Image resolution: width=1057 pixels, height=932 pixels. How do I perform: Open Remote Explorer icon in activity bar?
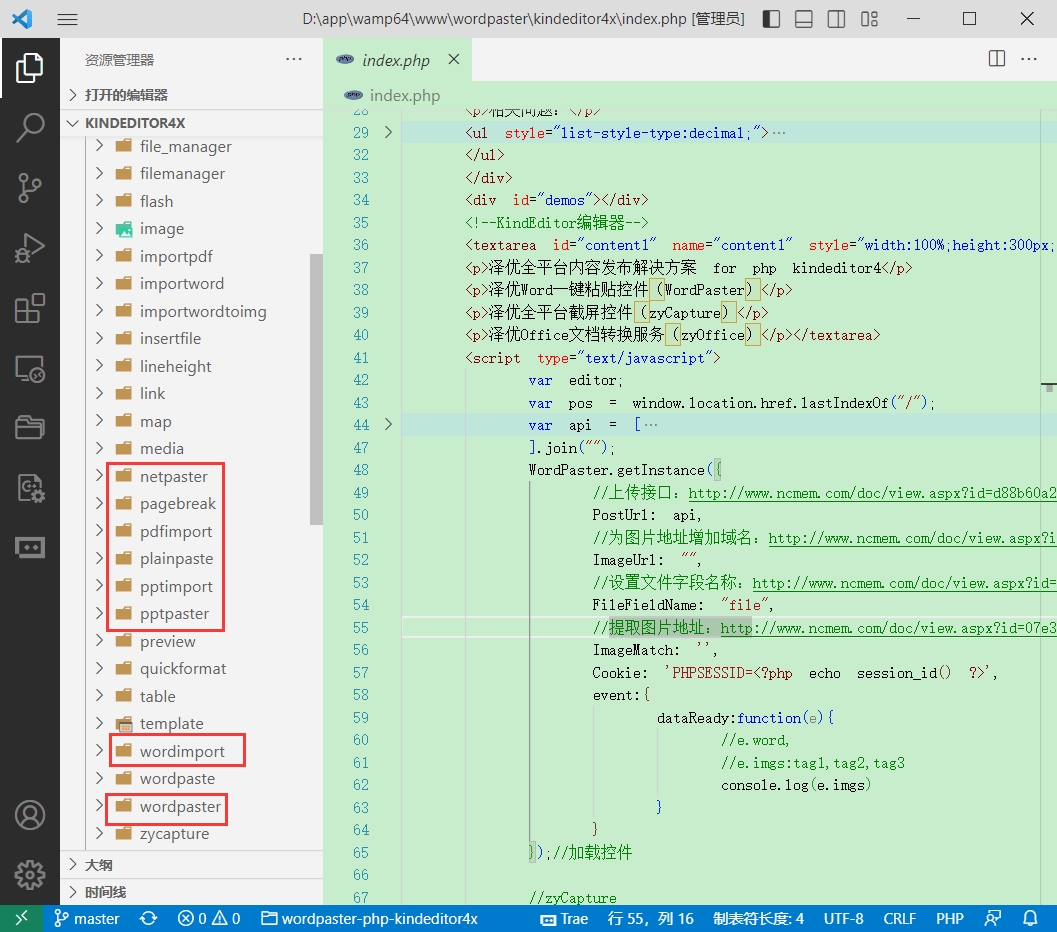coord(30,368)
